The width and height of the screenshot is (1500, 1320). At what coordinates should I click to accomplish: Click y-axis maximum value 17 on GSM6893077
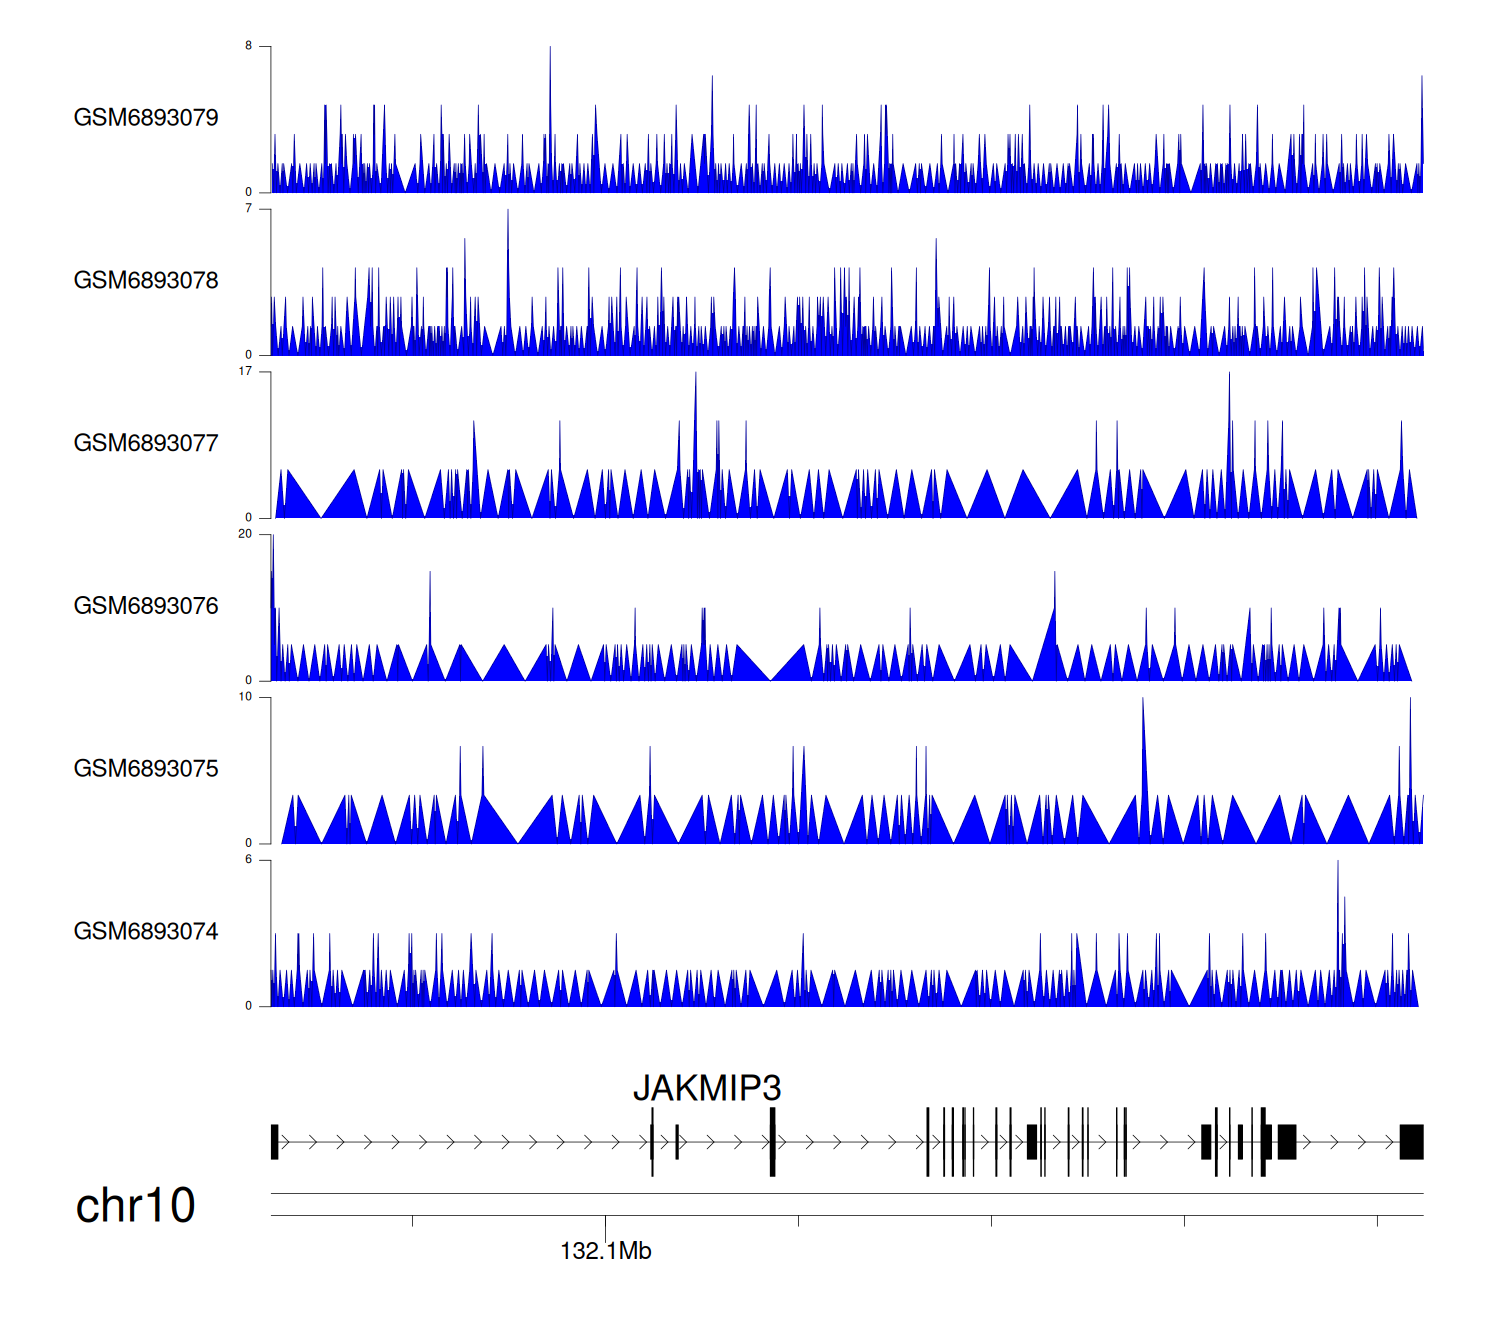point(245,372)
